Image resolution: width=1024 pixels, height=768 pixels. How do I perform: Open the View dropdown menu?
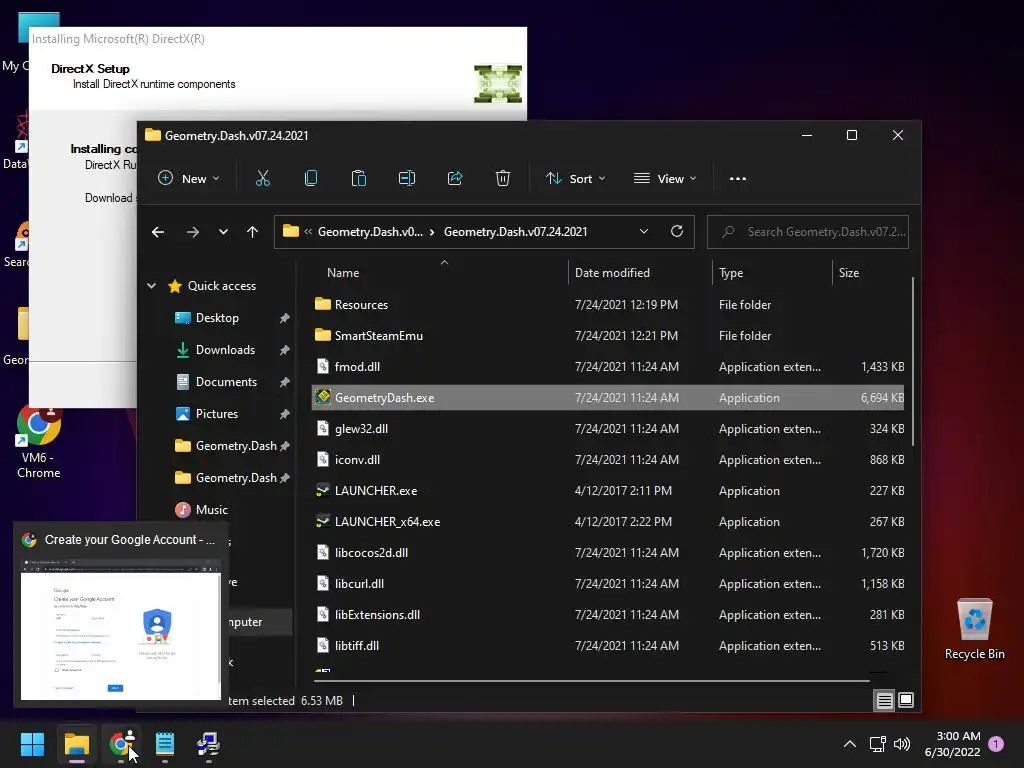click(x=665, y=178)
